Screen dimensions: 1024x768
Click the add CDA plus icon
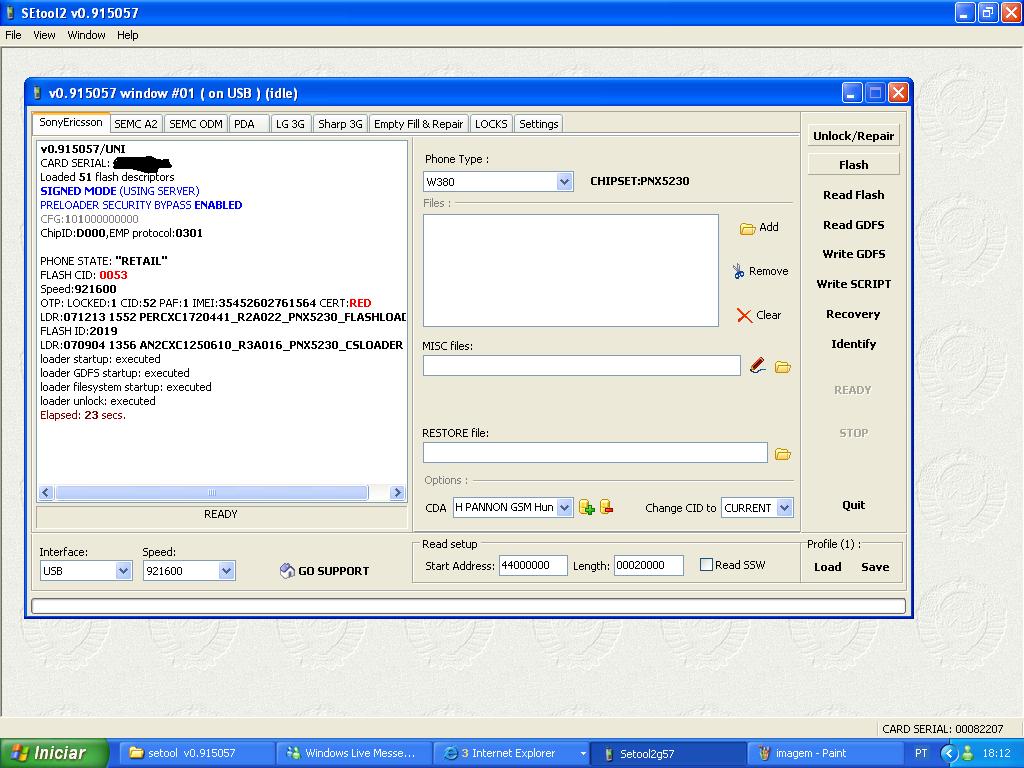pos(586,507)
